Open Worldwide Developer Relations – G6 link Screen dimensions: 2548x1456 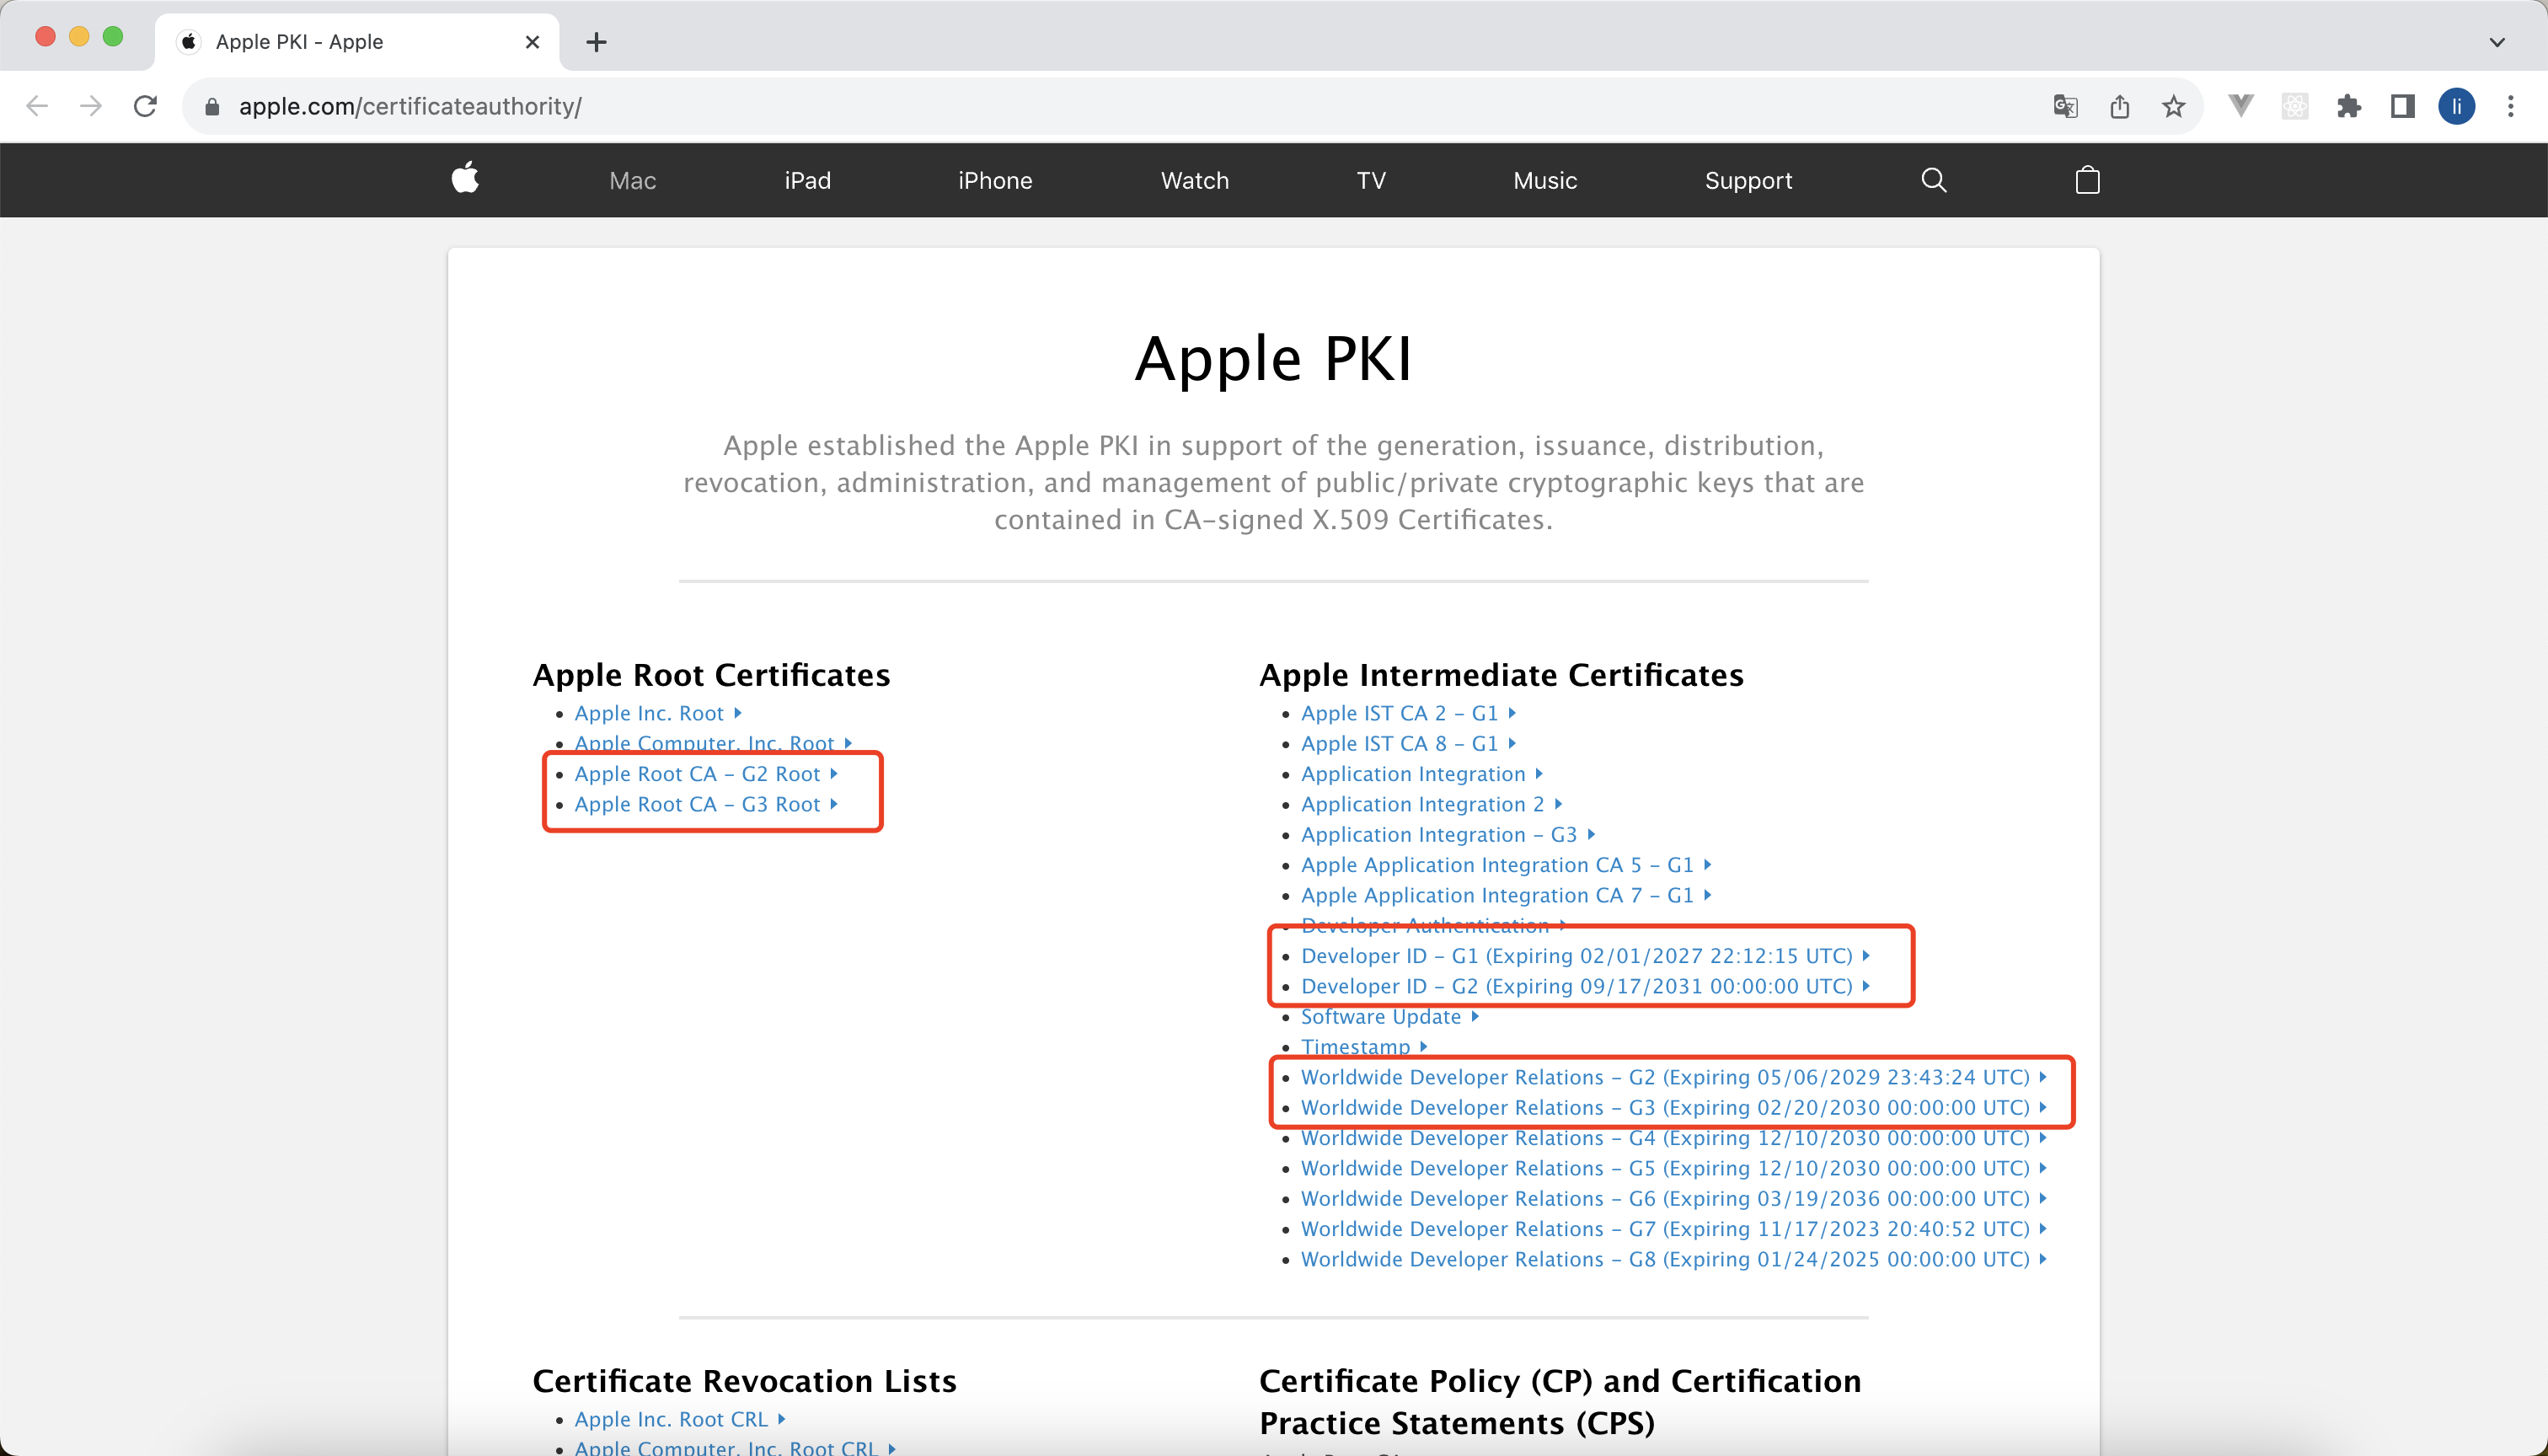pos(1673,1199)
